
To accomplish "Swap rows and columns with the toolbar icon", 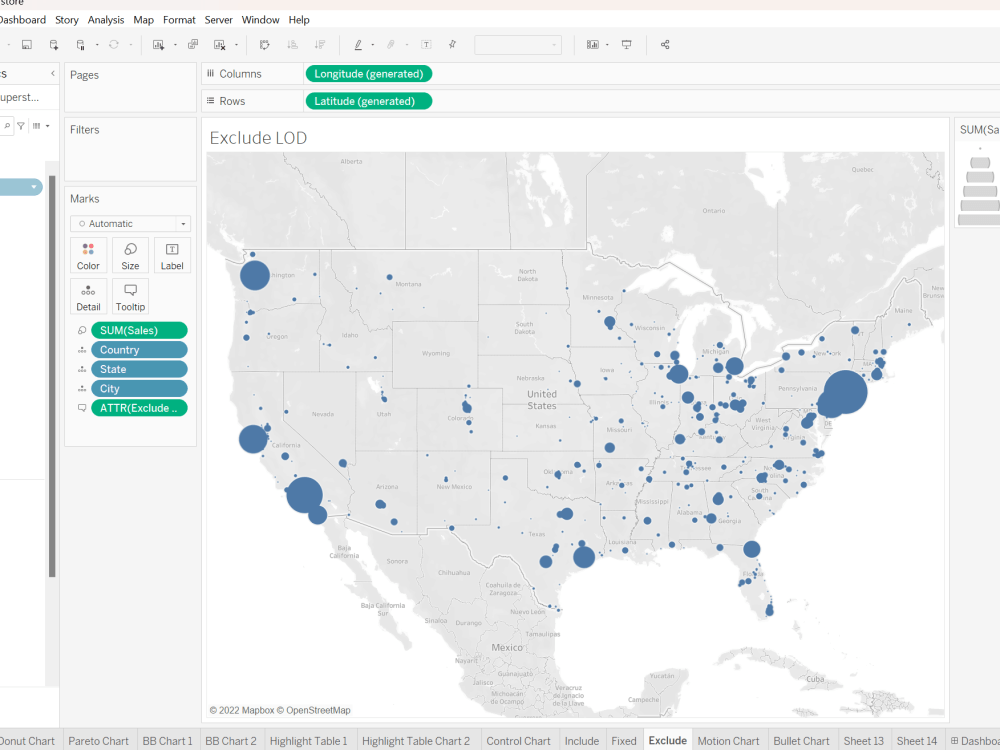I will coord(264,44).
